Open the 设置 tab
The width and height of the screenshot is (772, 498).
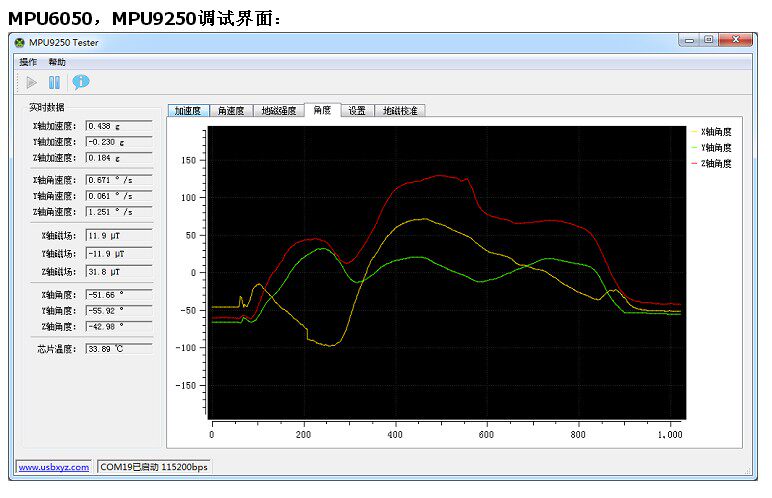click(x=357, y=110)
